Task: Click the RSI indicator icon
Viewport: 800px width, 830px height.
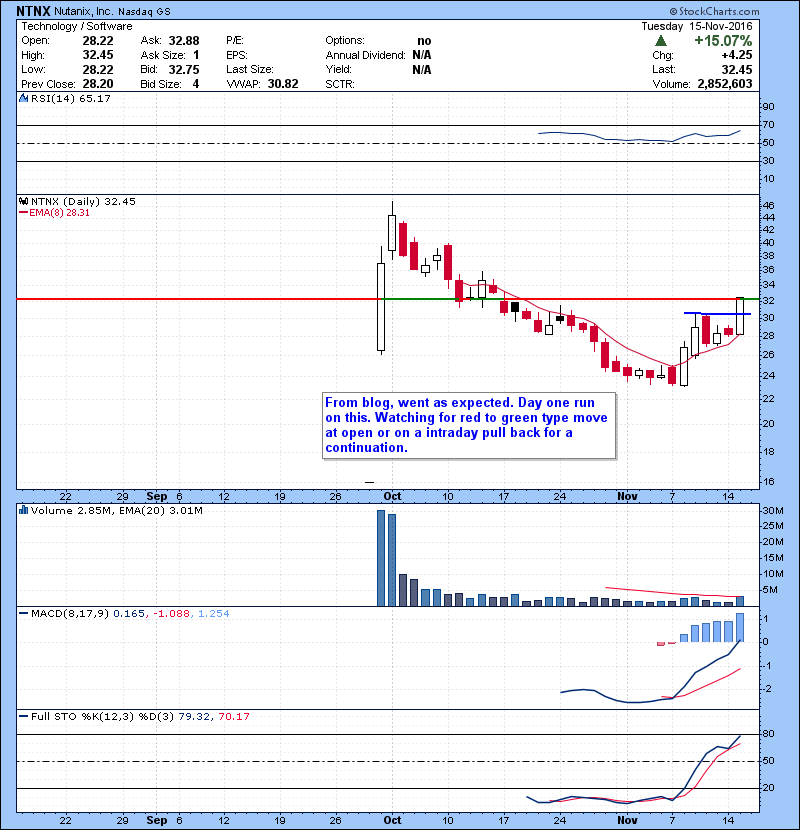Action: (x=23, y=98)
